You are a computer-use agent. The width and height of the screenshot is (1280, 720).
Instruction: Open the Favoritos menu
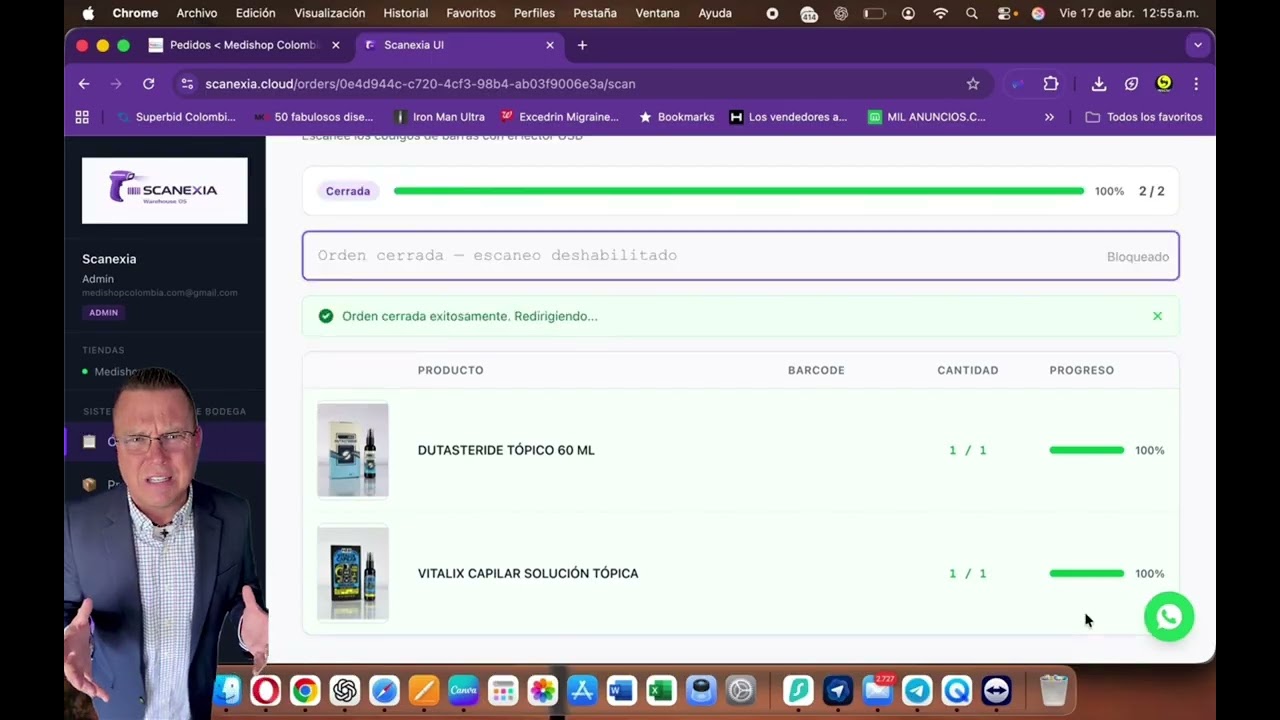pos(471,13)
